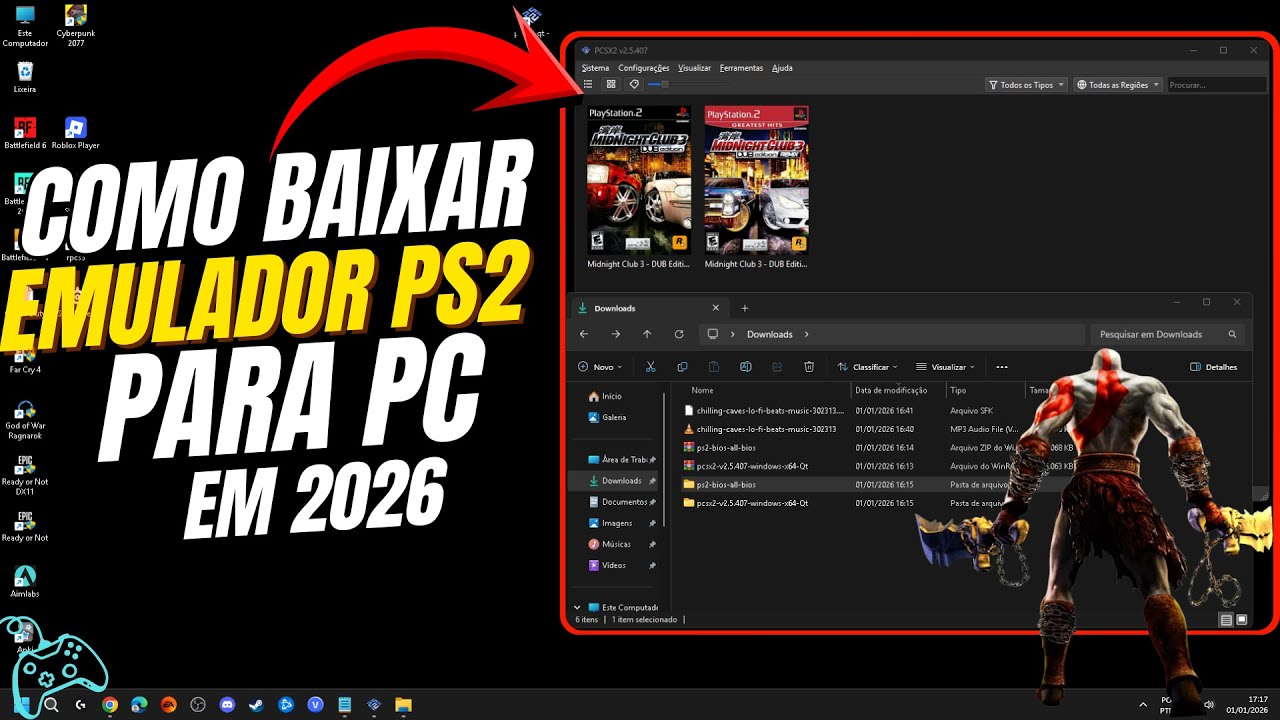The width and height of the screenshot is (1280, 720).
Task: Expand the Todos os Tipos filter dropdown
Action: pos(1026,85)
